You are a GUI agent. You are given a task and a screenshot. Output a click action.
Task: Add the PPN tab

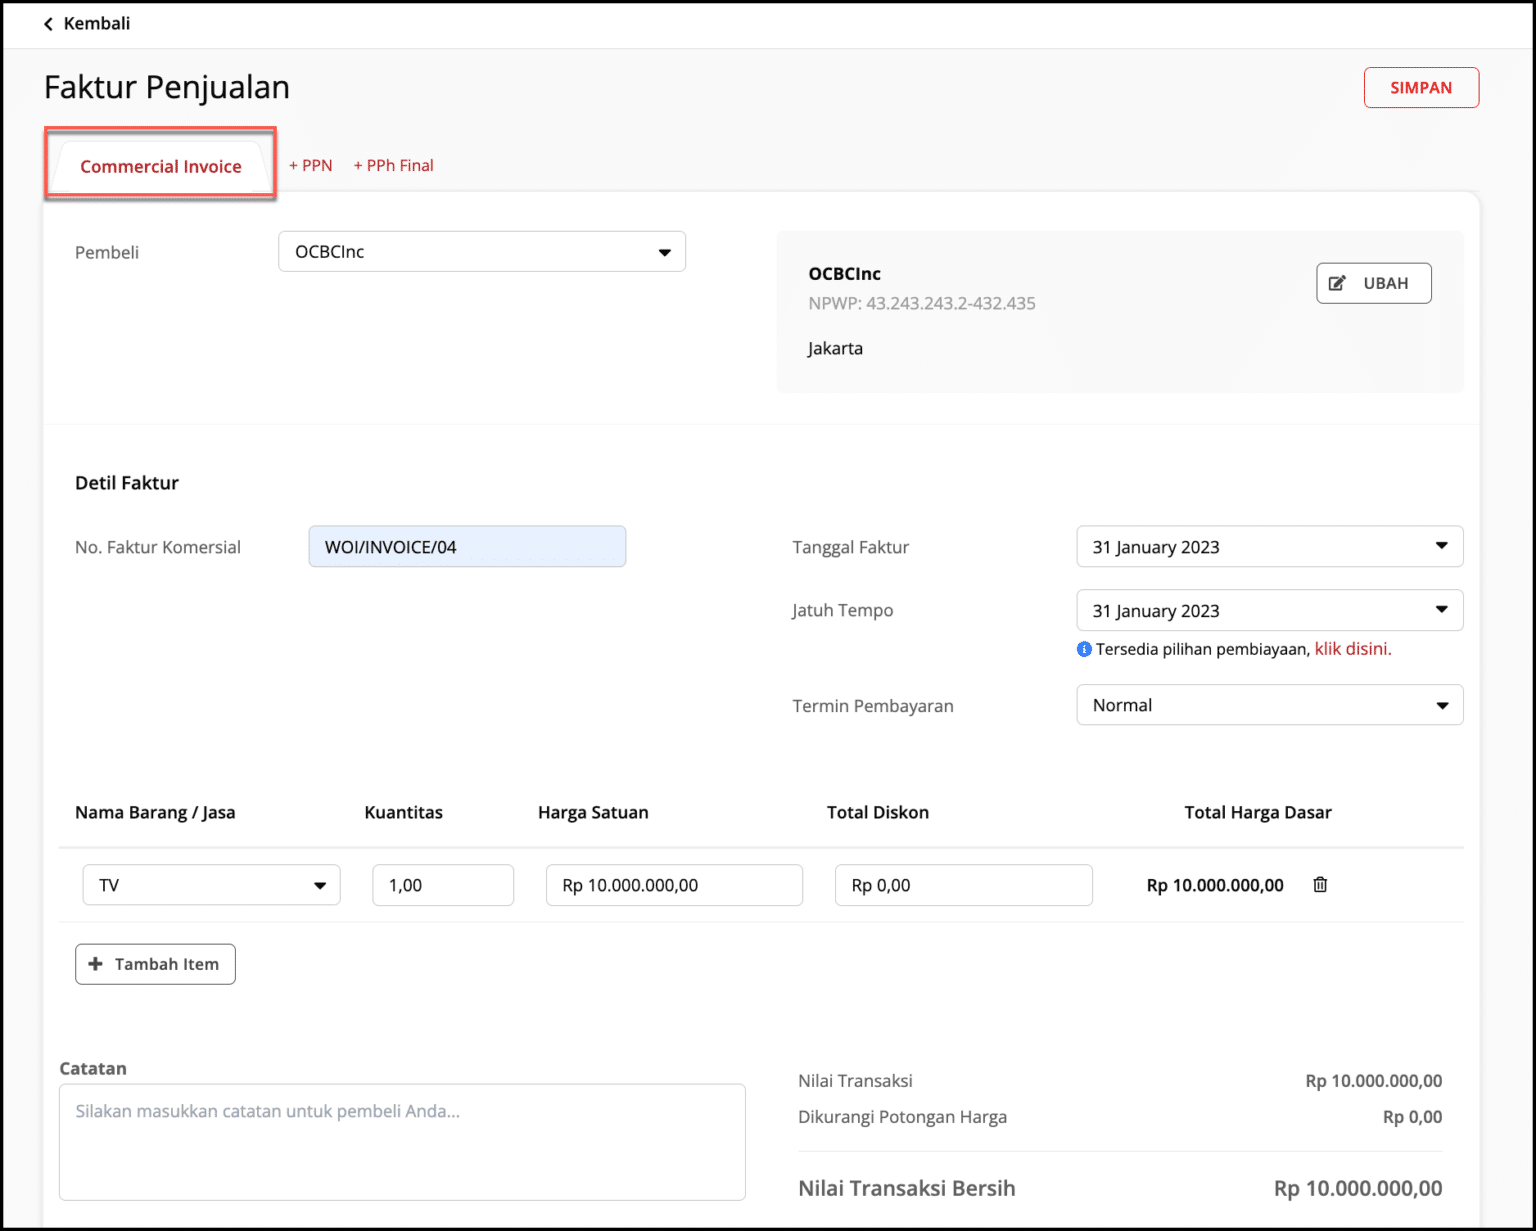pos(311,166)
